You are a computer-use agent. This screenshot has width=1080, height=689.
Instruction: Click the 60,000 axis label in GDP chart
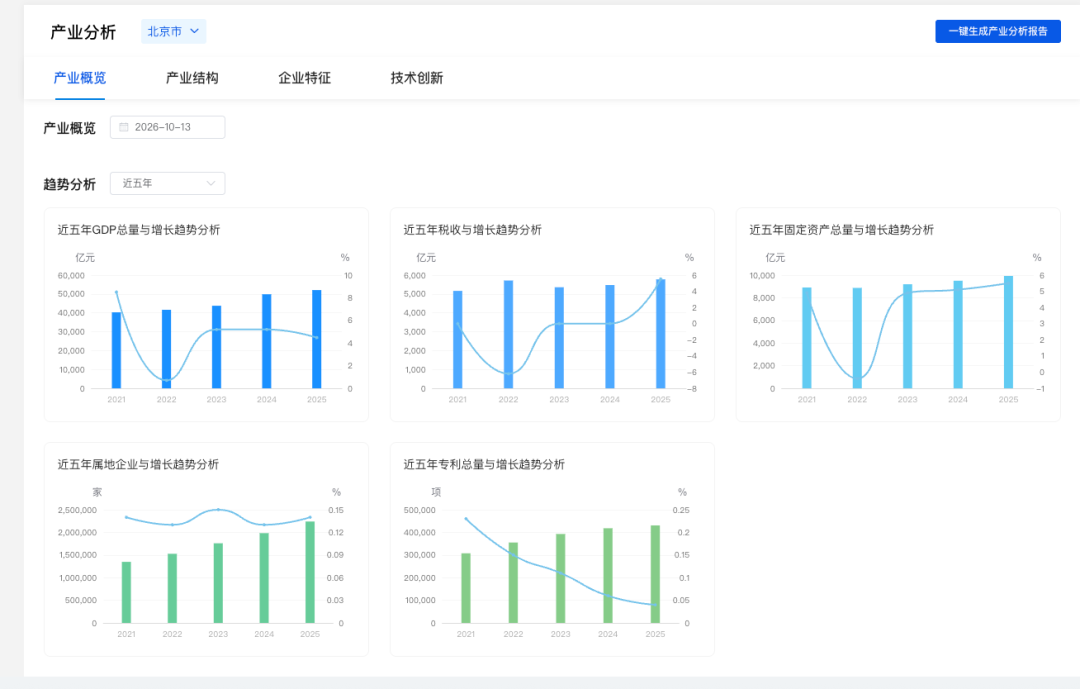71,276
